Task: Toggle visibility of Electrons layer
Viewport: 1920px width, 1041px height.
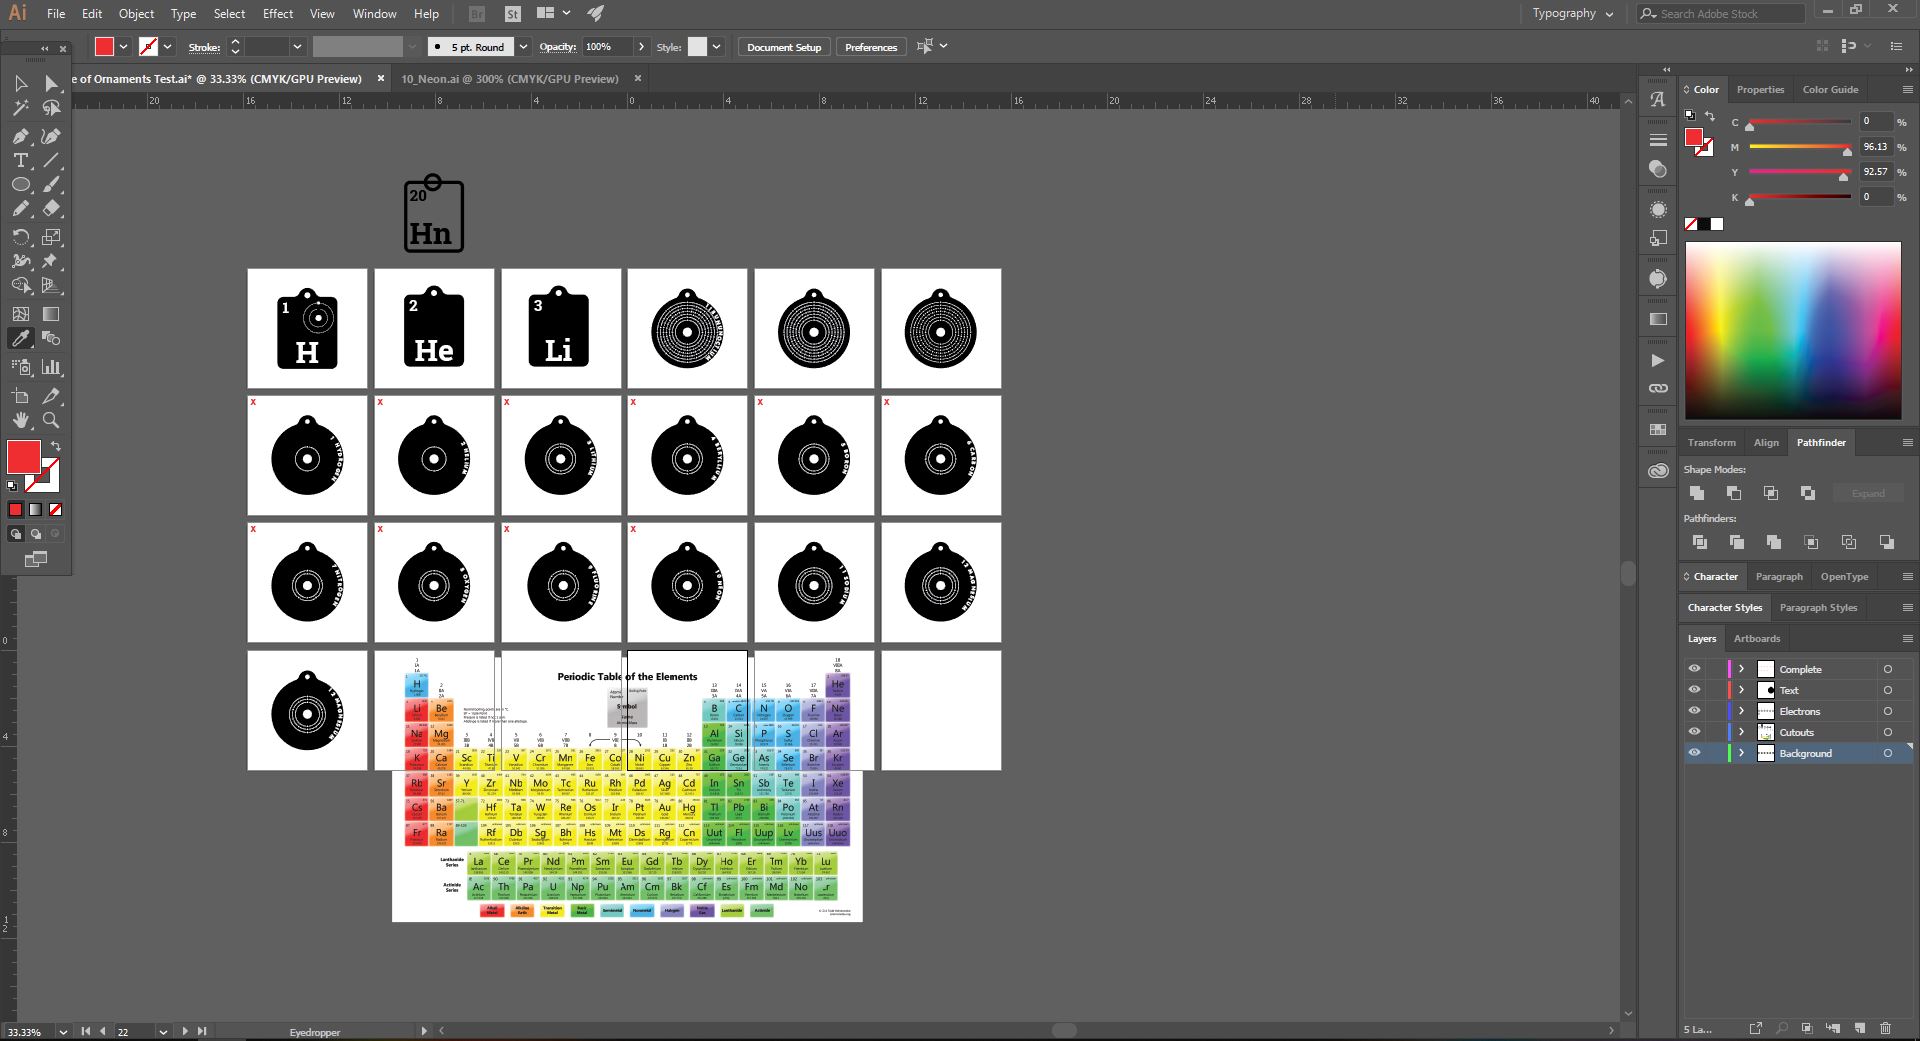Action: [x=1694, y=711]
